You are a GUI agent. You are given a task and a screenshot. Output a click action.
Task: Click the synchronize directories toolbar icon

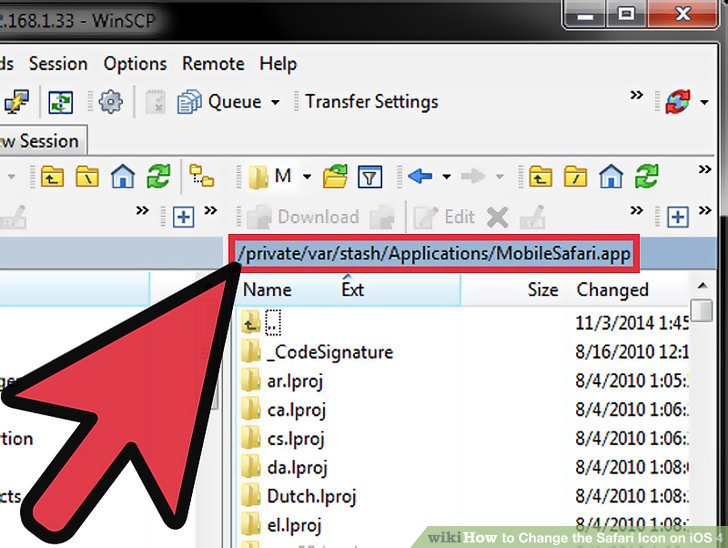point(61,102)
